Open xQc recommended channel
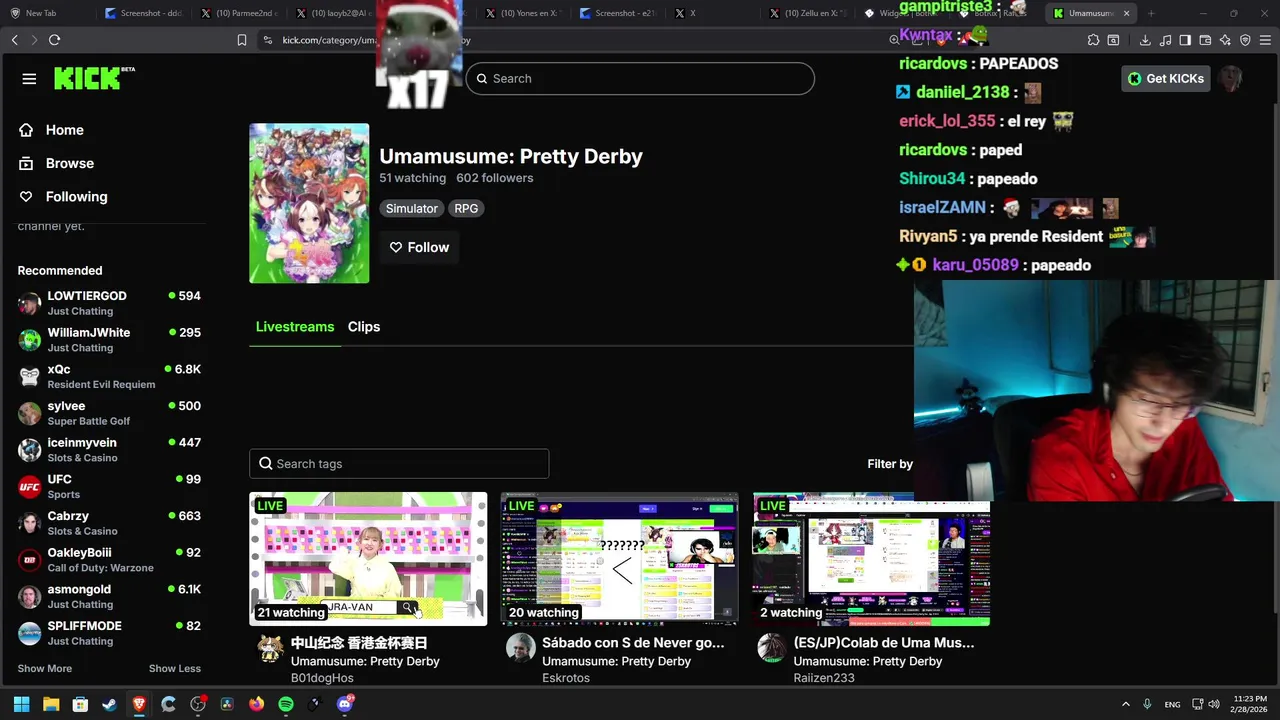The width and height of the screenshot is (1280, 720). pyautogui.click(x=110, y=377)
